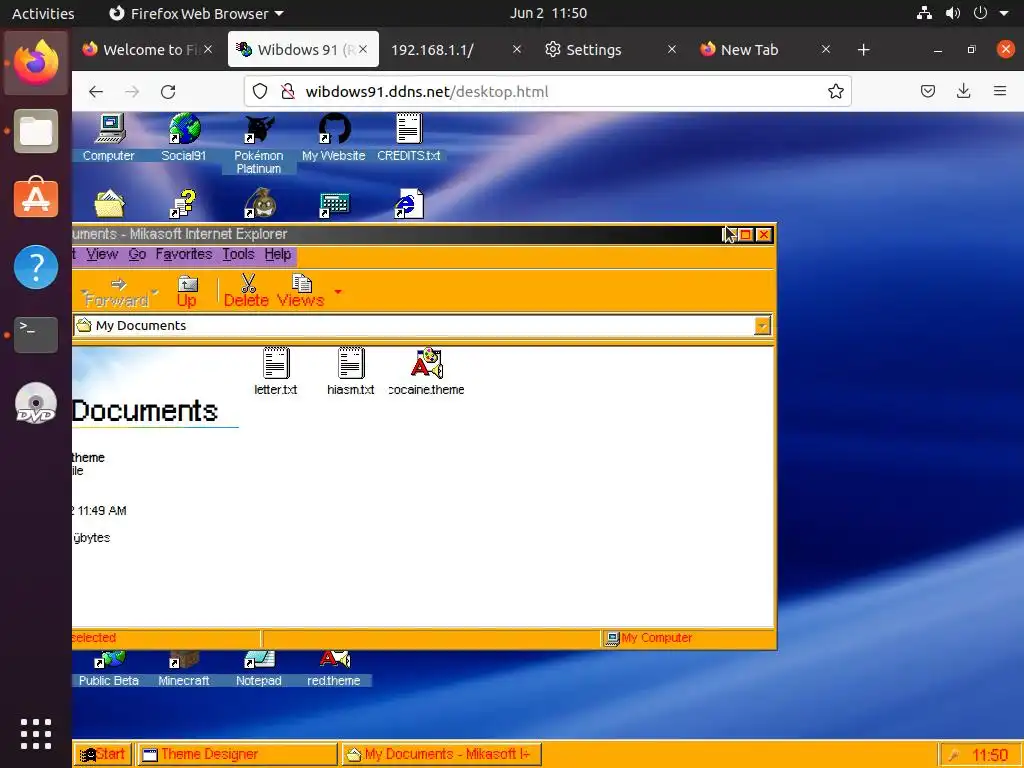Save page to Pocket
Image resolution: width=1024 pixels, height=768 pixels.
click(927, 91)
